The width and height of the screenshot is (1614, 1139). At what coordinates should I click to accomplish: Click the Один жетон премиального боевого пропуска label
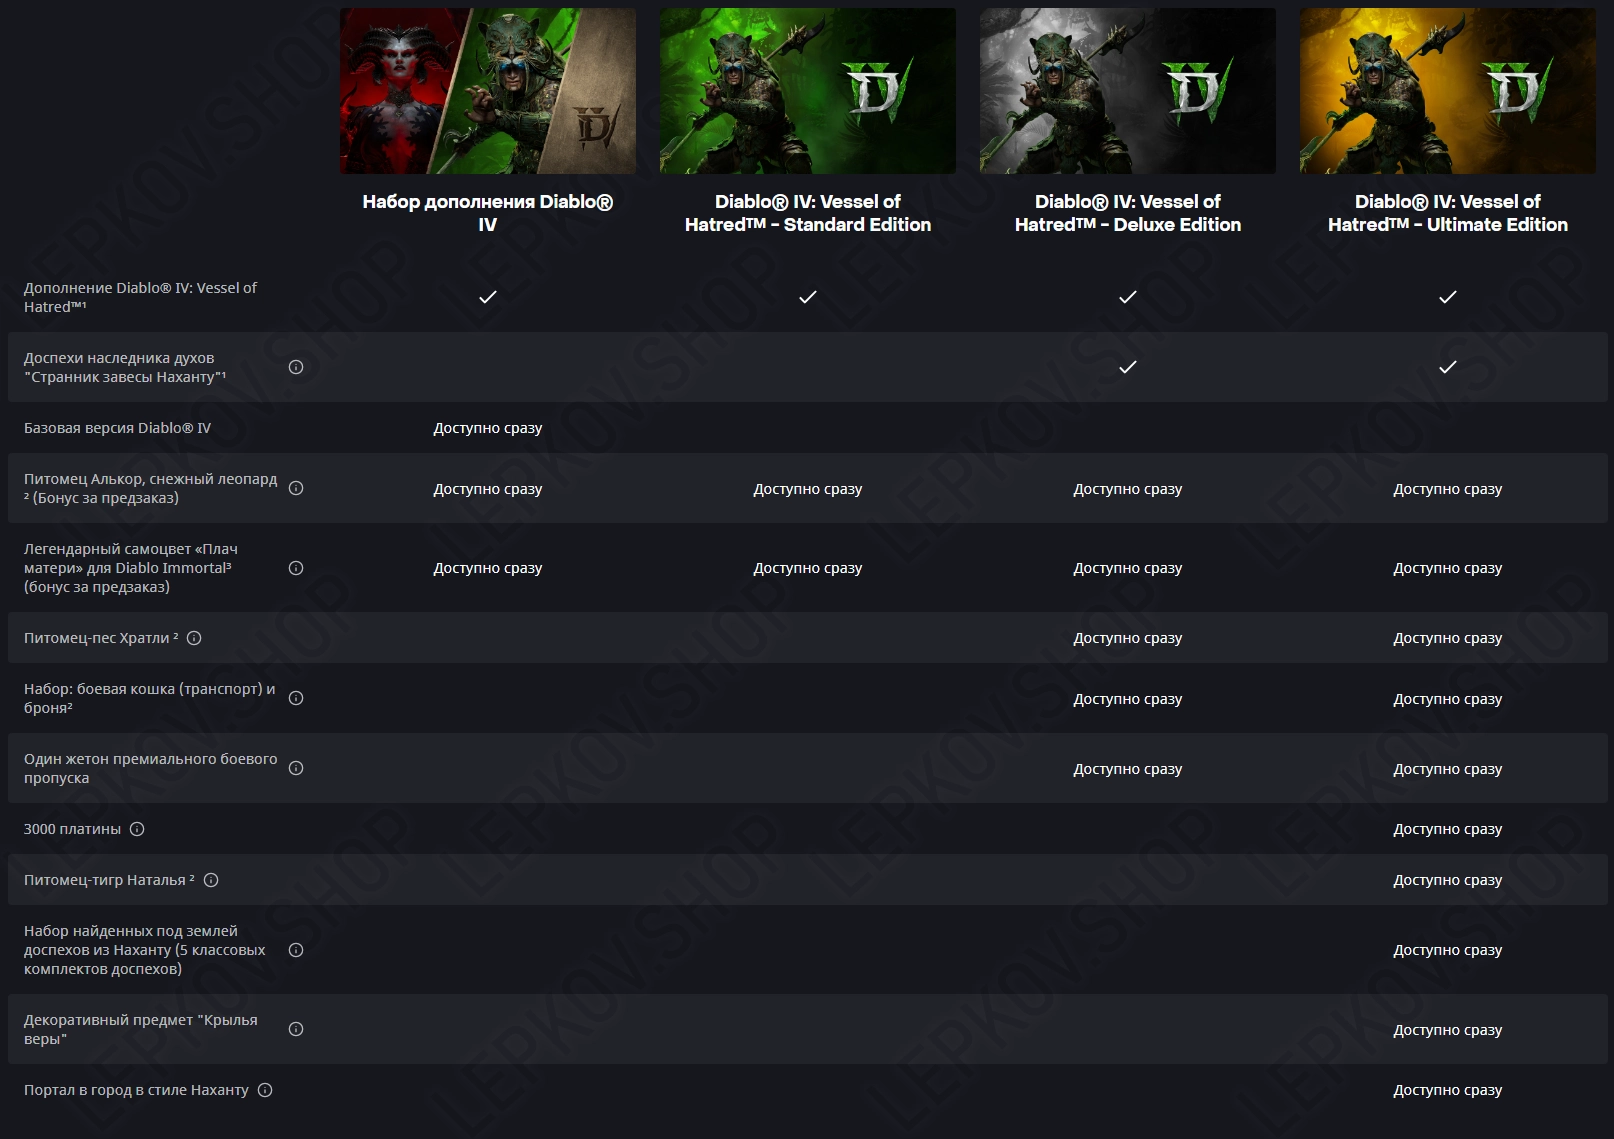click(150, 768)
